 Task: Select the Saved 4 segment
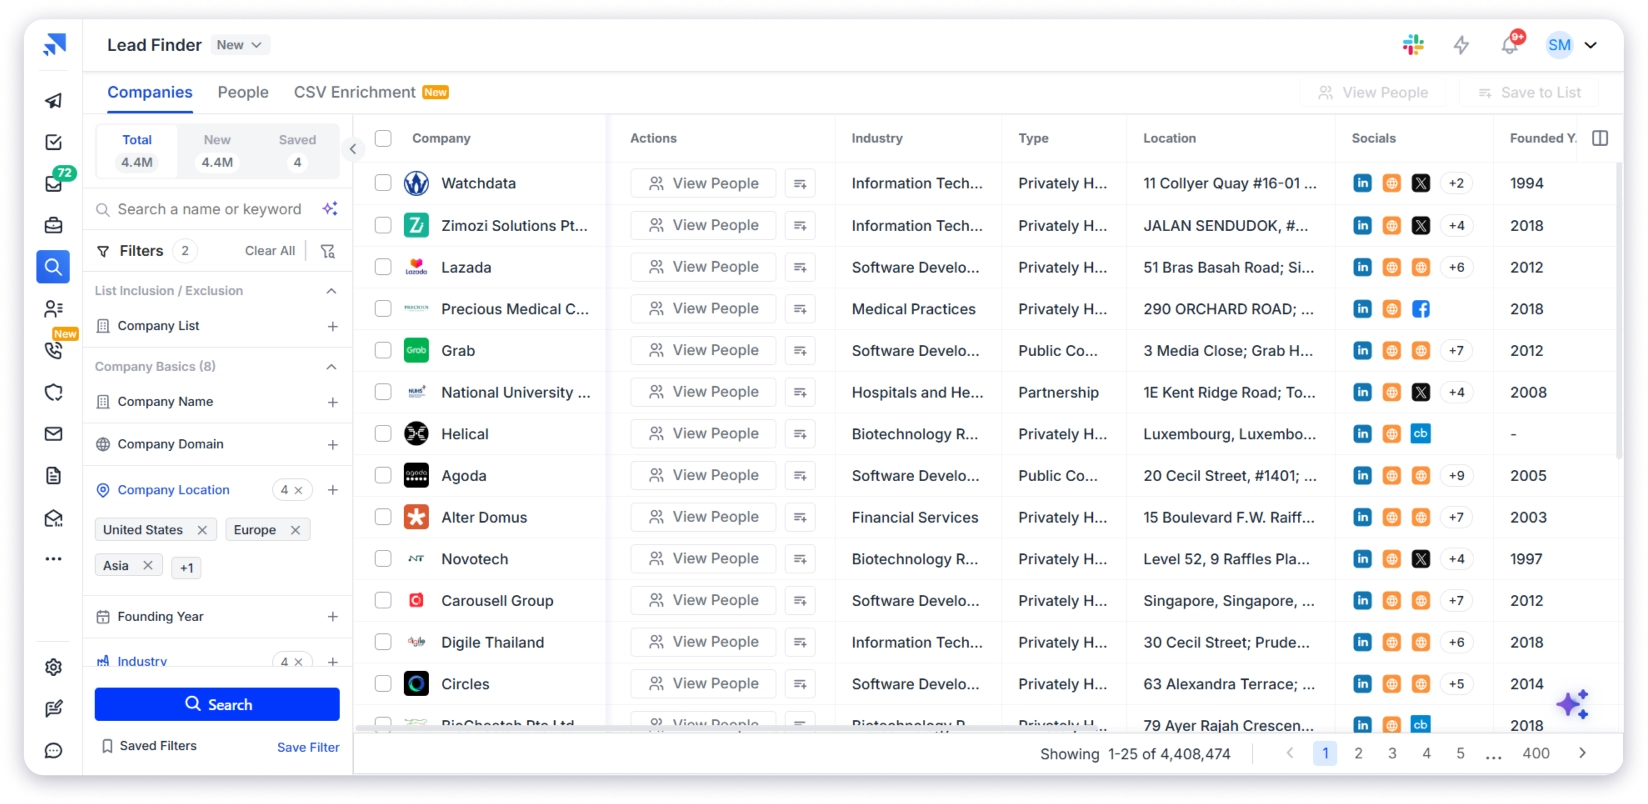coord(297,151)
